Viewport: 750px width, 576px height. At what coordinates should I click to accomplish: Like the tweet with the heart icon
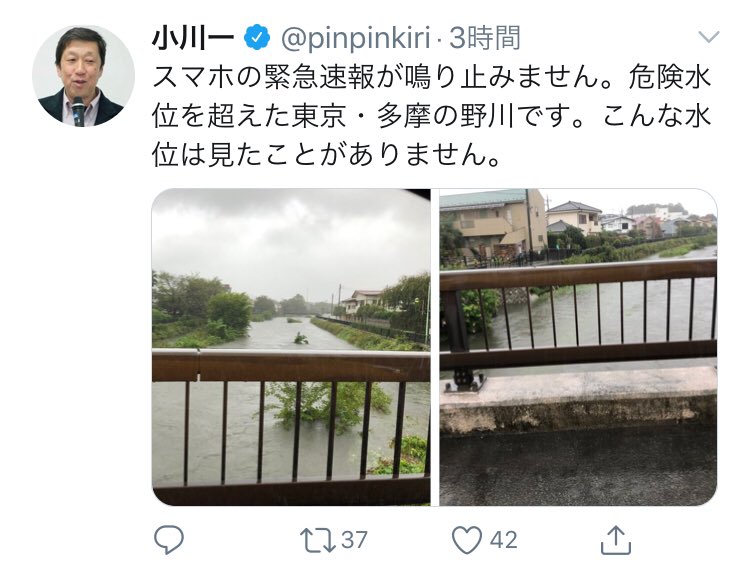pyautogui.click(x=467, y=540)
